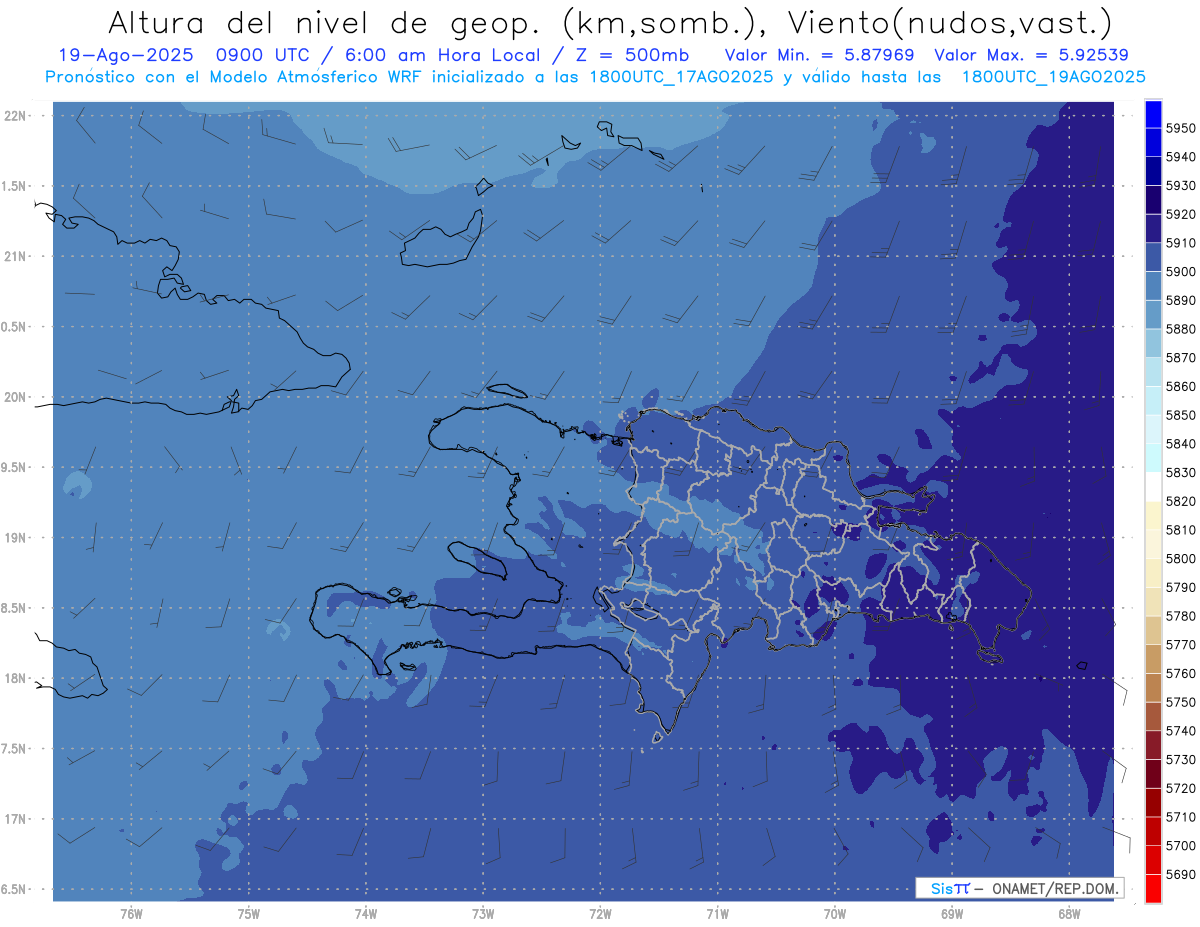Screen dimensions: 1200x927
Task: Click the 5890 color scale label
Action: (x=1180, y=300)
